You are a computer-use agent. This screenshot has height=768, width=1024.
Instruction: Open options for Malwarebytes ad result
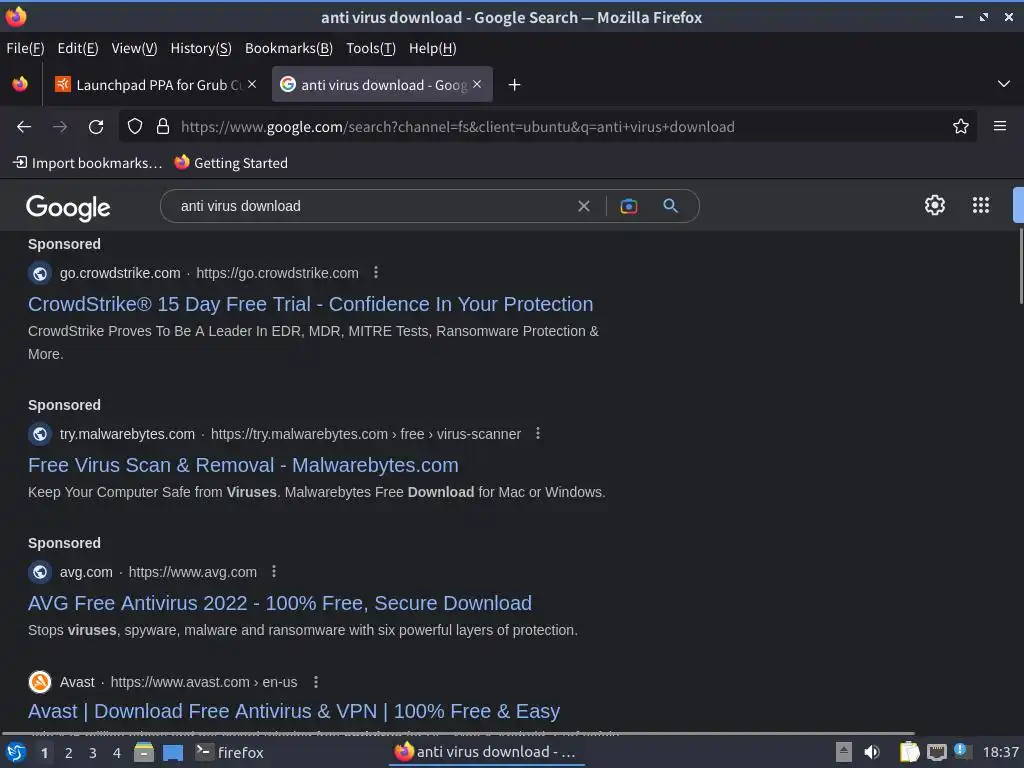[537, 433]
